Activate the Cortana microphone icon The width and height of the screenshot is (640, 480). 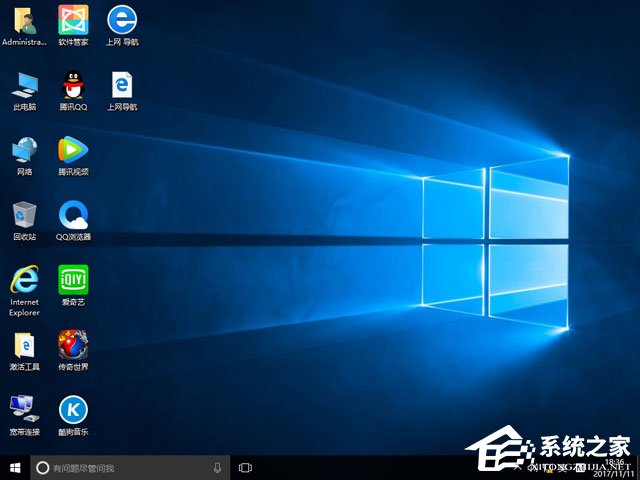coord(217,467)
